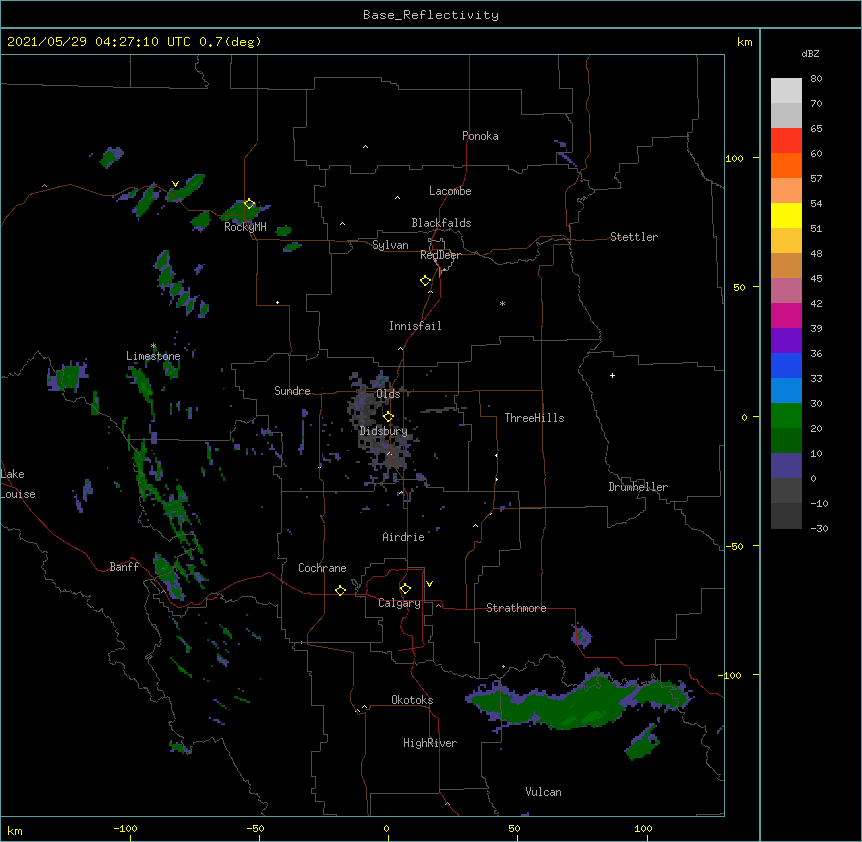Select the yellow V marker northwest of RockyMH
Screen dimensions: 862x842
pos(175,184)
